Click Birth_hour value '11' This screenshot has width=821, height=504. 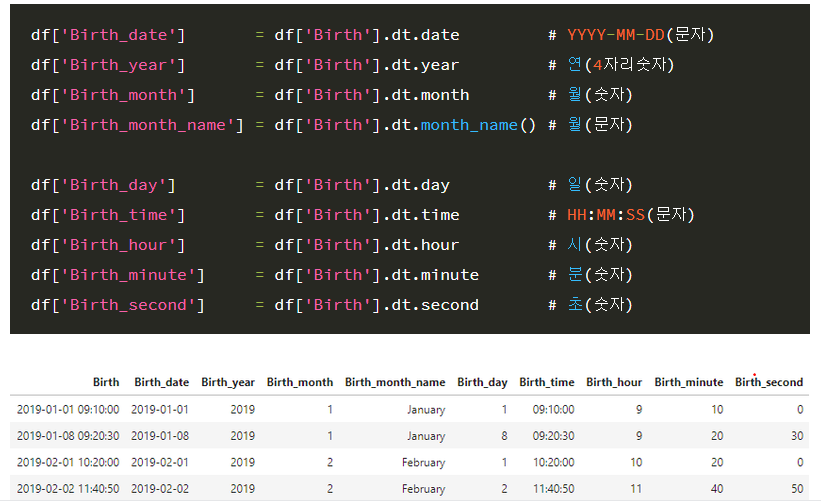636,489
